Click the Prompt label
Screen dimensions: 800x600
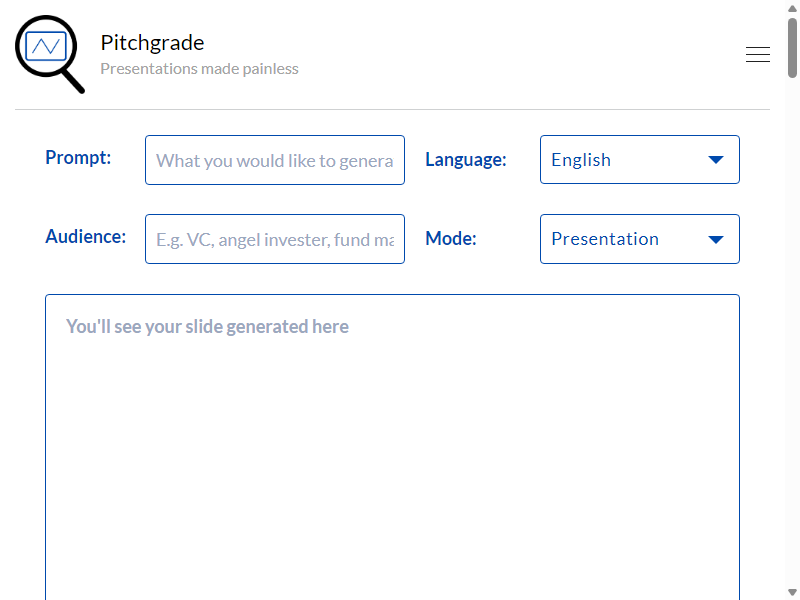coord(78,158)
